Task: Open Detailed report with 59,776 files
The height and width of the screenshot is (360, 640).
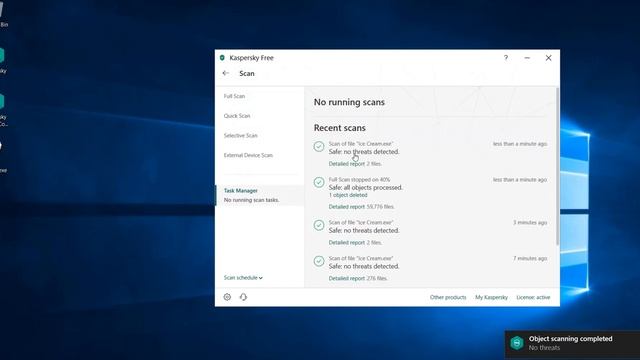Action: (x=347, y=207)
